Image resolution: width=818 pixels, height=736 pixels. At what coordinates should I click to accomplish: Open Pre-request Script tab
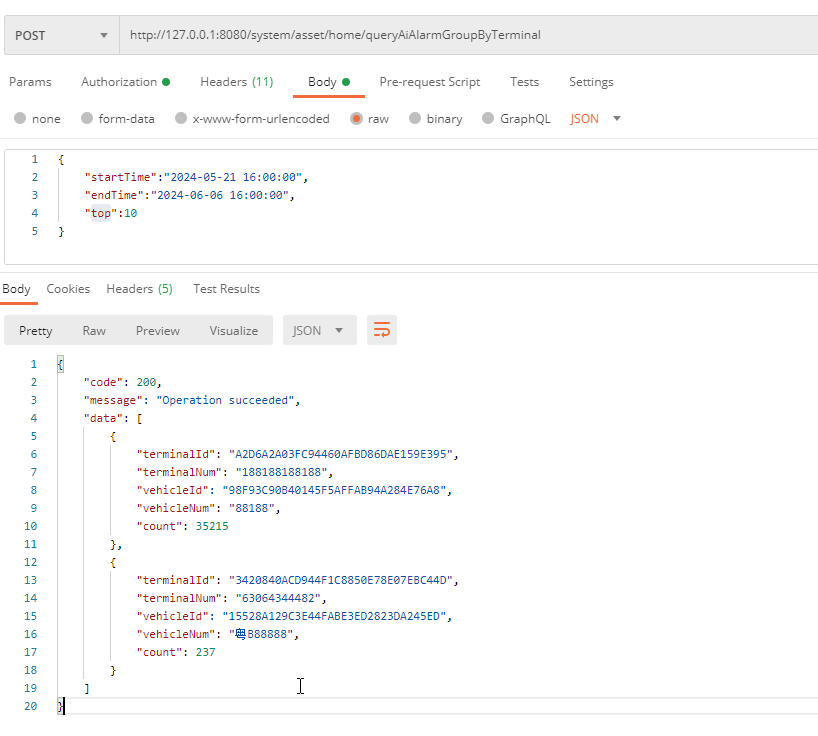point(429,82)
